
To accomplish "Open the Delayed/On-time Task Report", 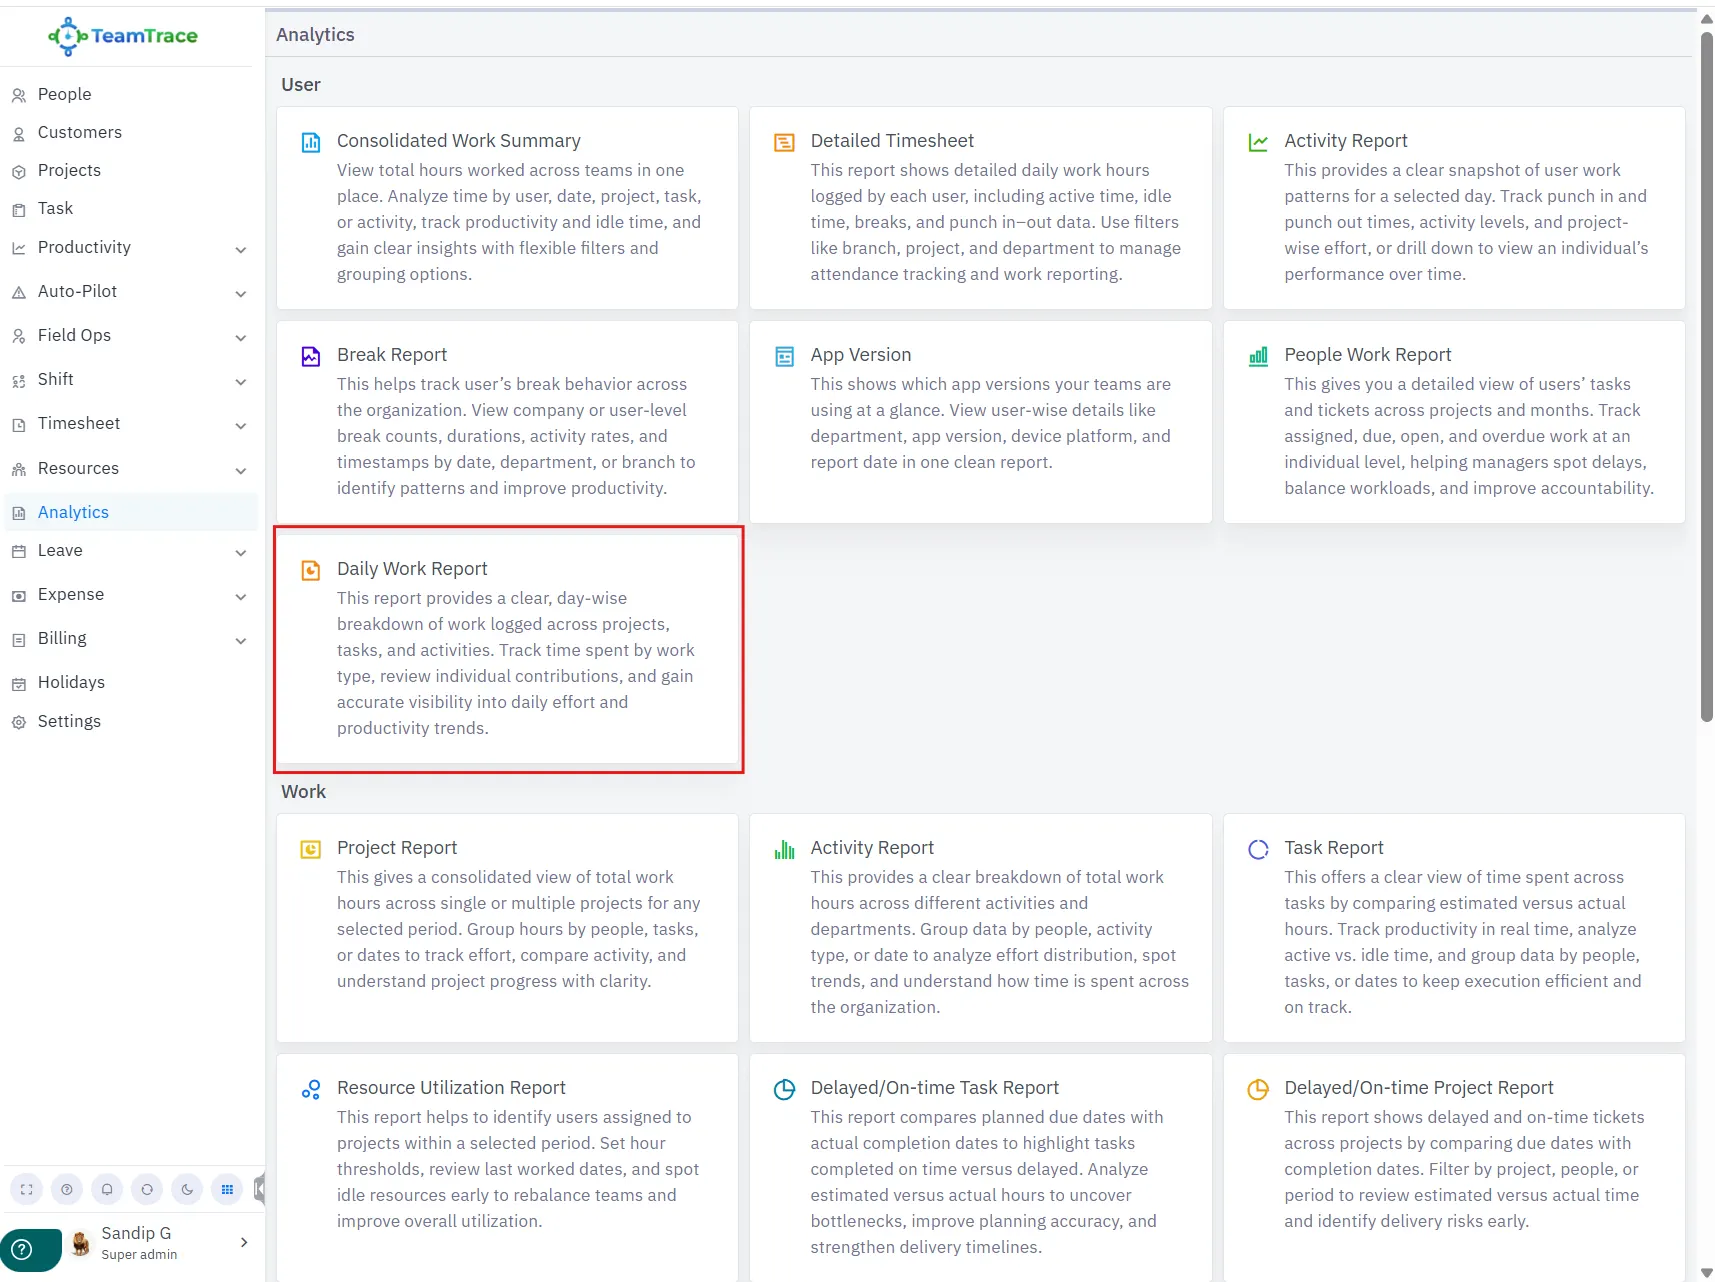I will pos(934,1087).
